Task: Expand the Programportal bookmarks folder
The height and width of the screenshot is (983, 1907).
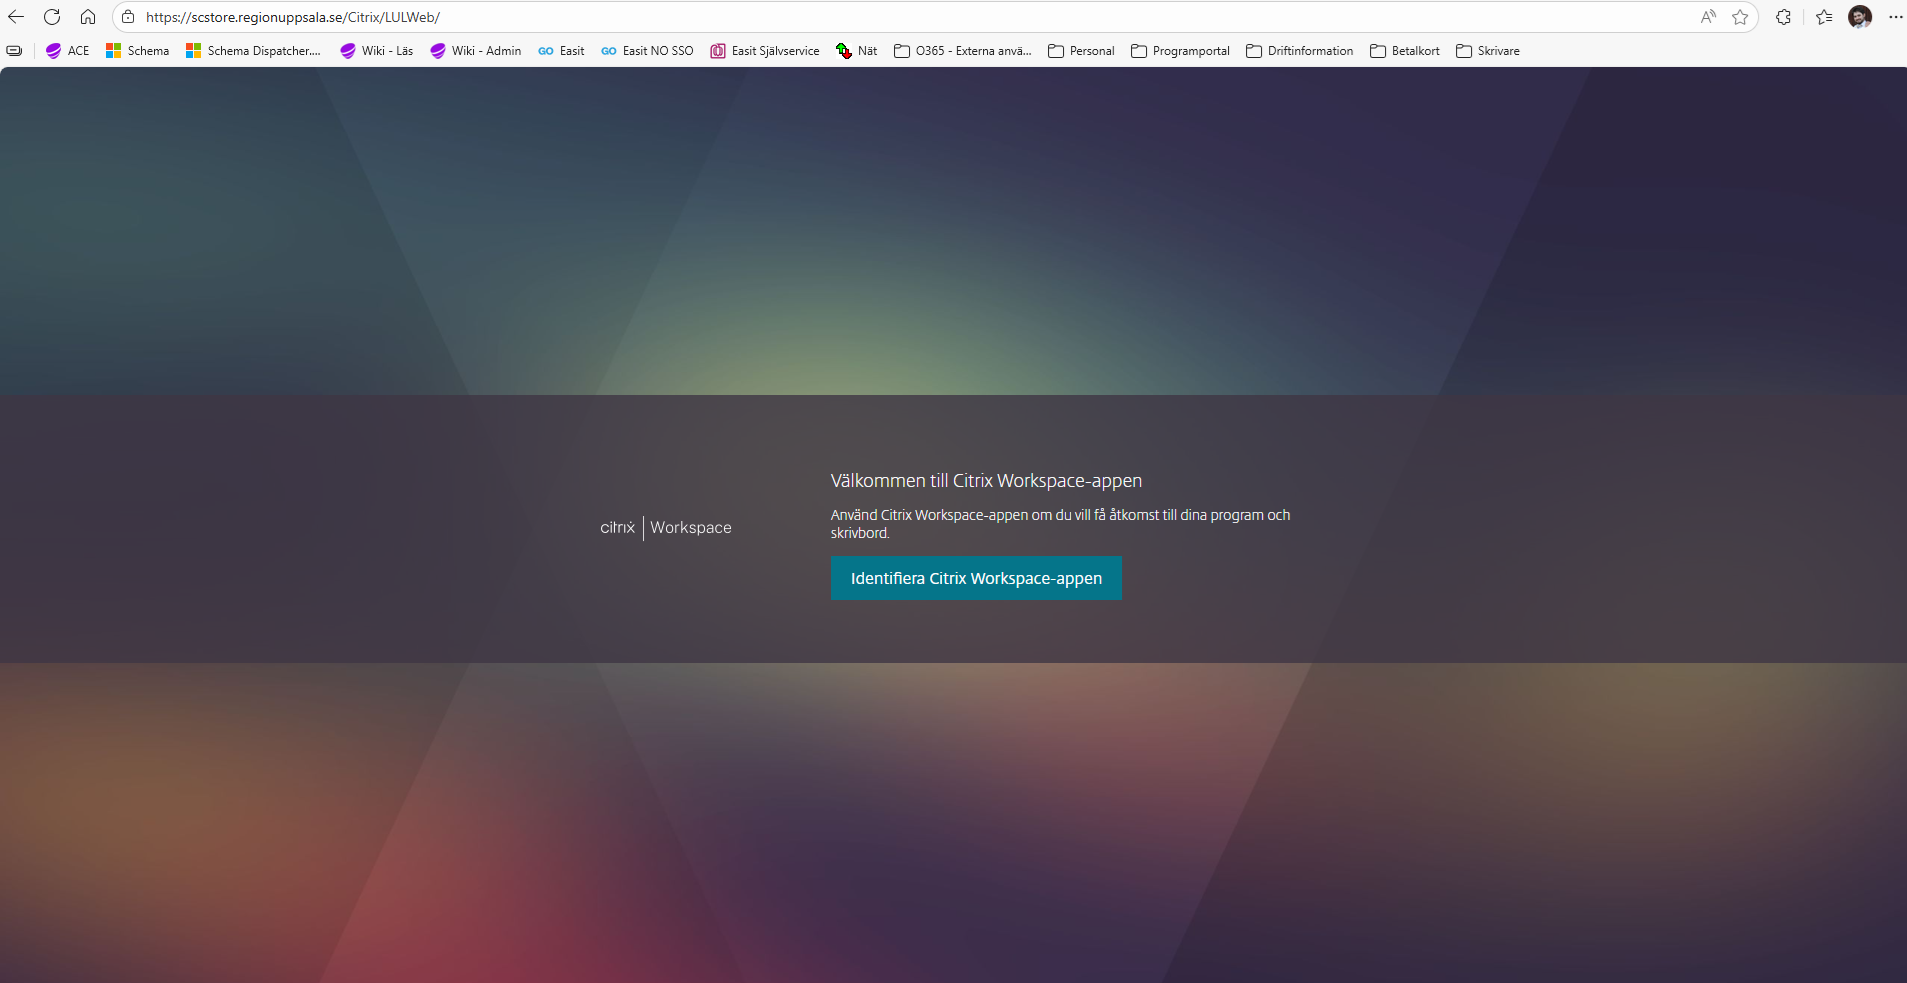Action: click(x=1180, y=51)
